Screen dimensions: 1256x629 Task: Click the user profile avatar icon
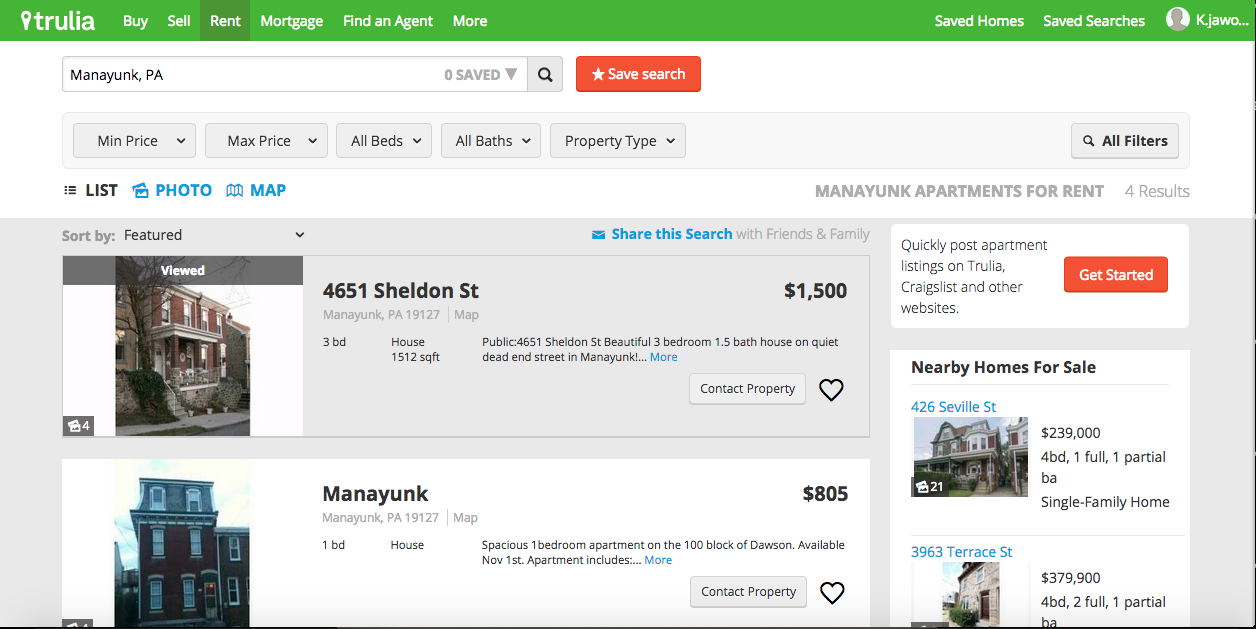pyautogui.click(x=1177, y=20)
